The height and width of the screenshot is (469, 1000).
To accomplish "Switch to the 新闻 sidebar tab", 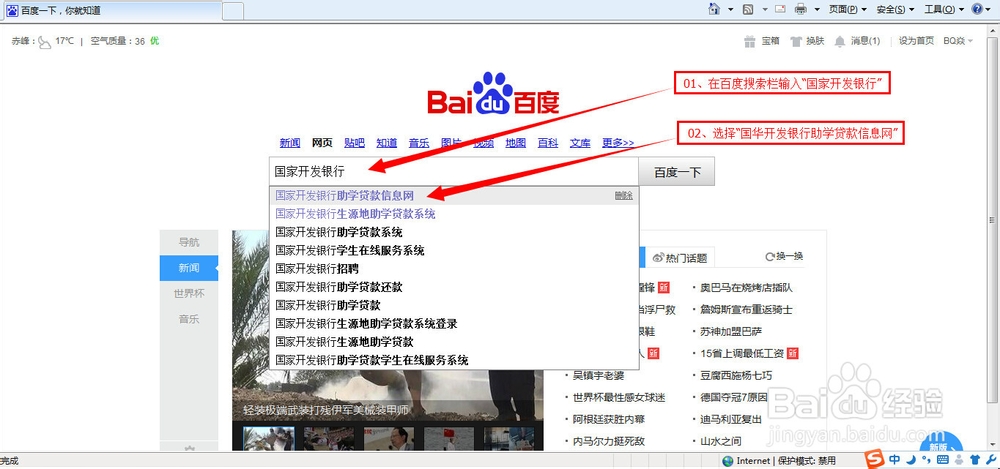I will [189, 268].
